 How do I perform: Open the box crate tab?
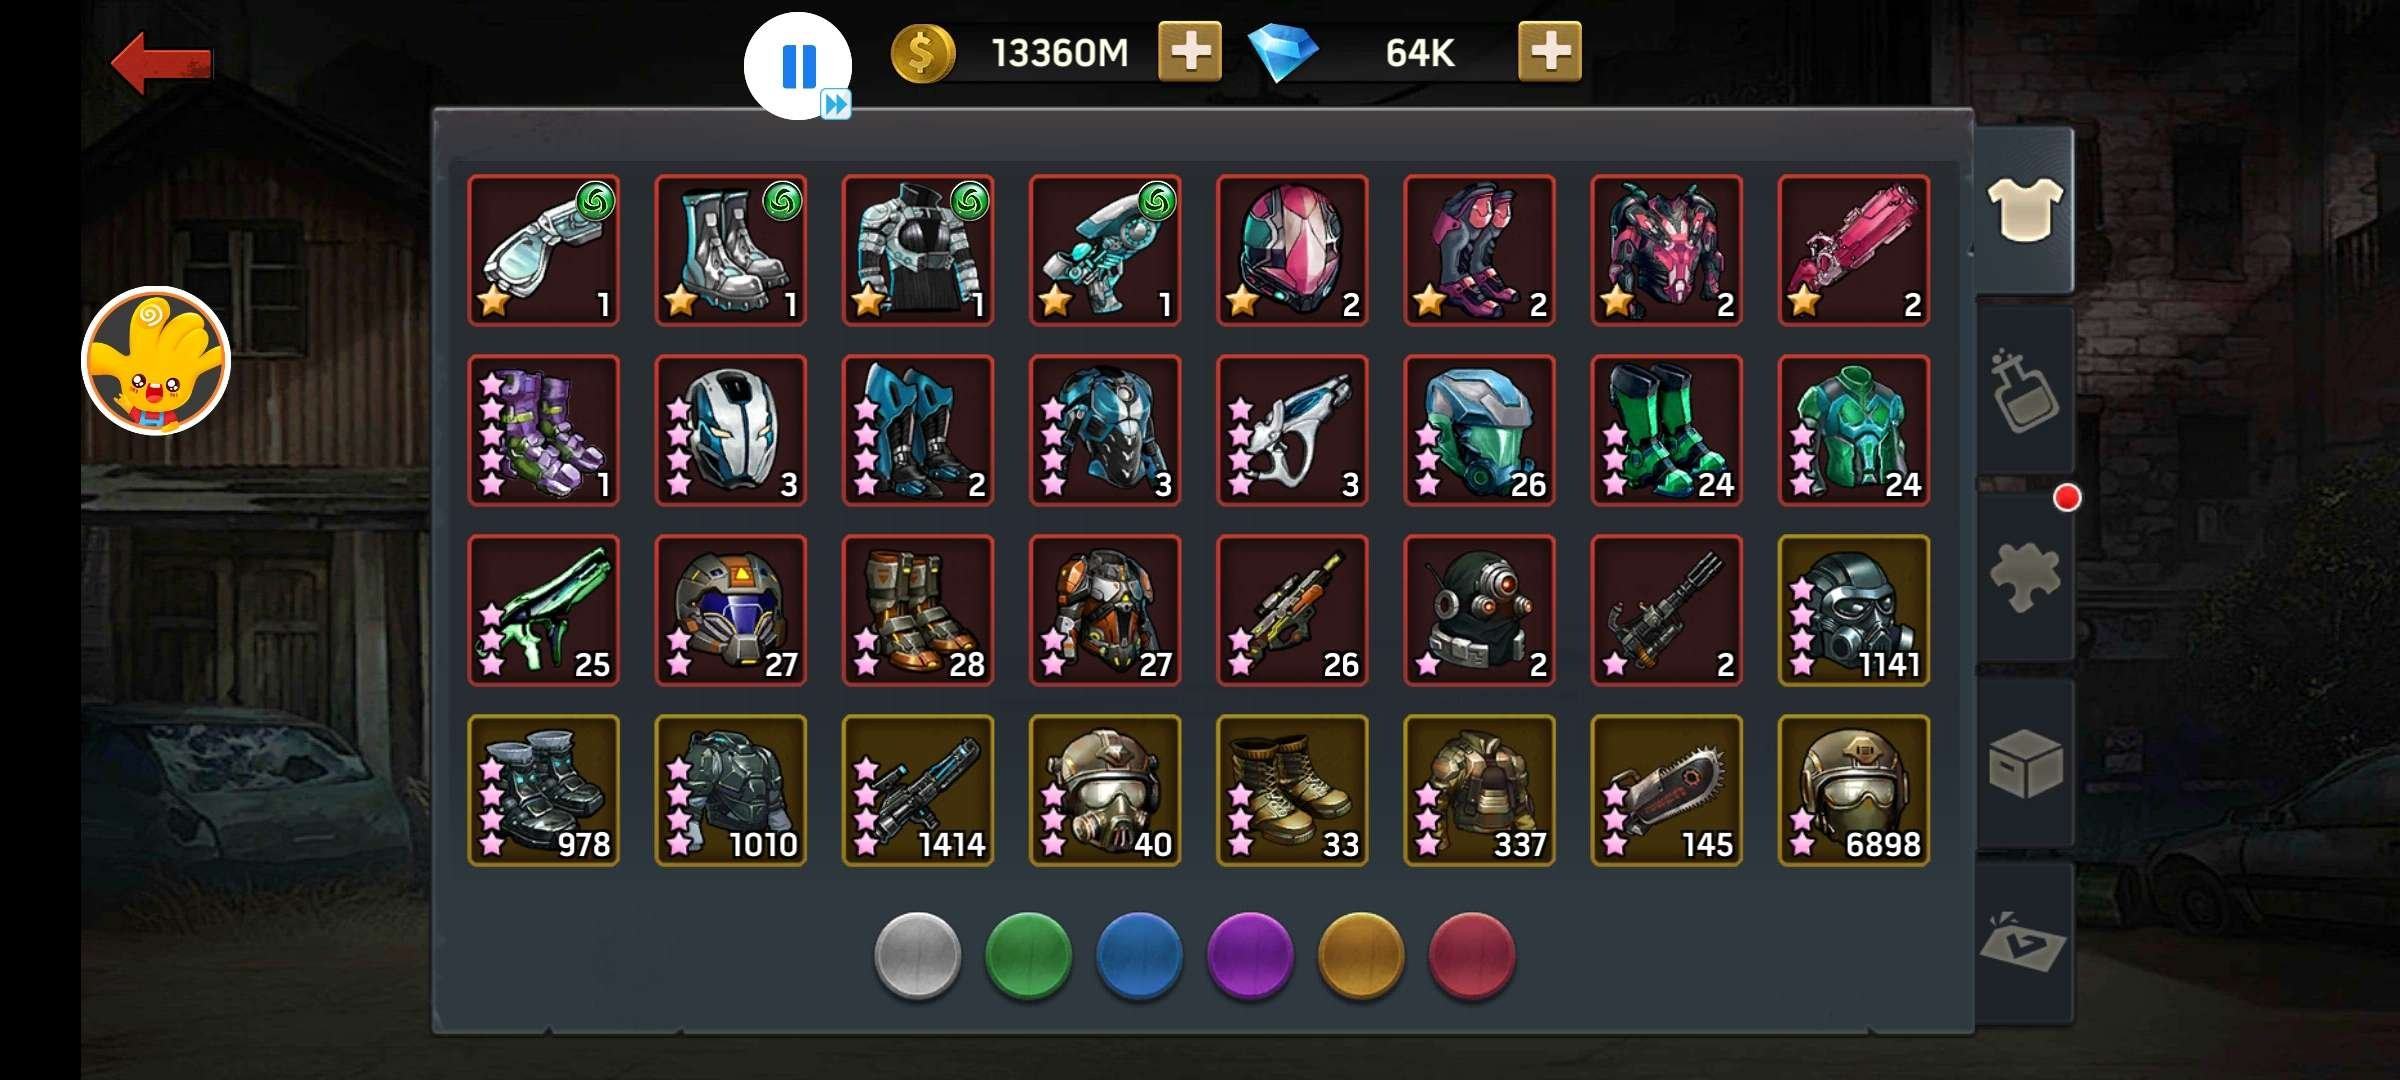[2024, 764]
